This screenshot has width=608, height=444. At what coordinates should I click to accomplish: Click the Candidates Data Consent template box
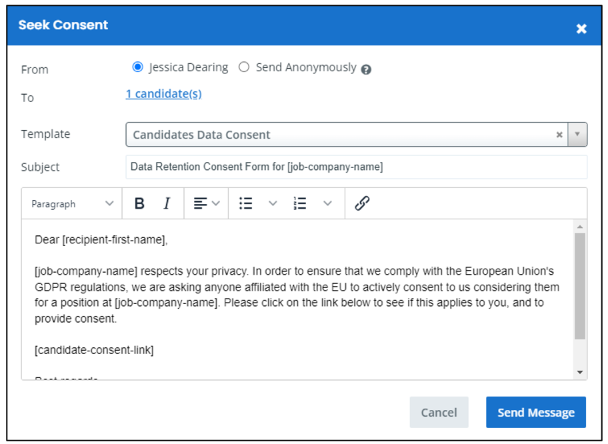356,135
